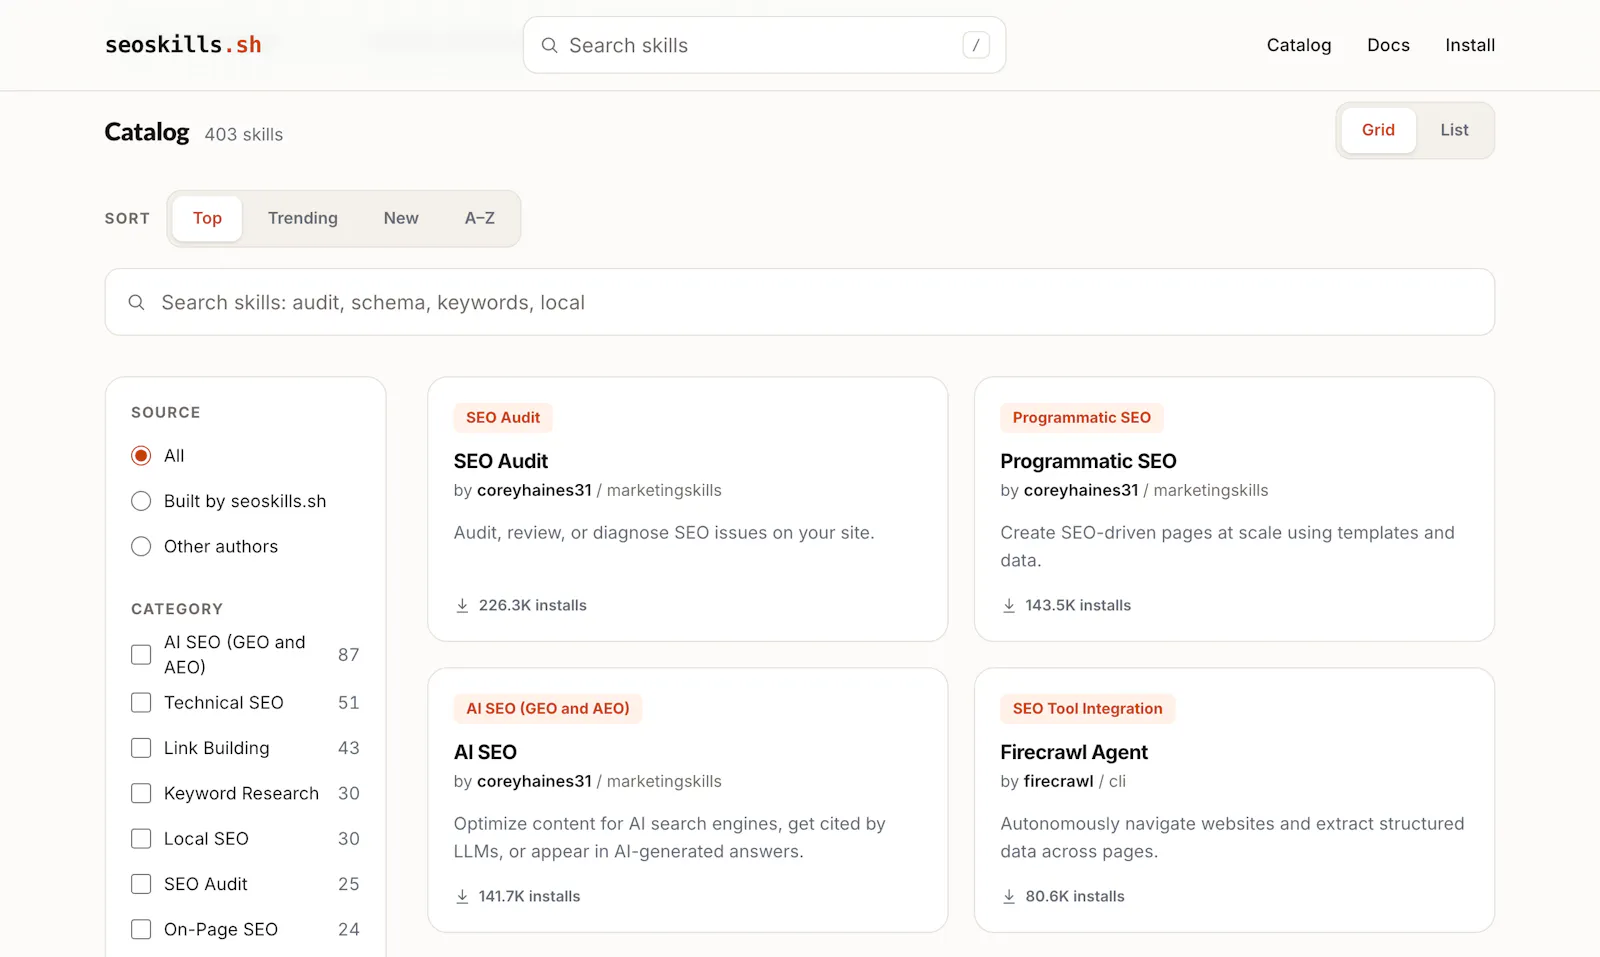Click the 403 skills count text
This screenshot has width=1600, height=957.
244,134
